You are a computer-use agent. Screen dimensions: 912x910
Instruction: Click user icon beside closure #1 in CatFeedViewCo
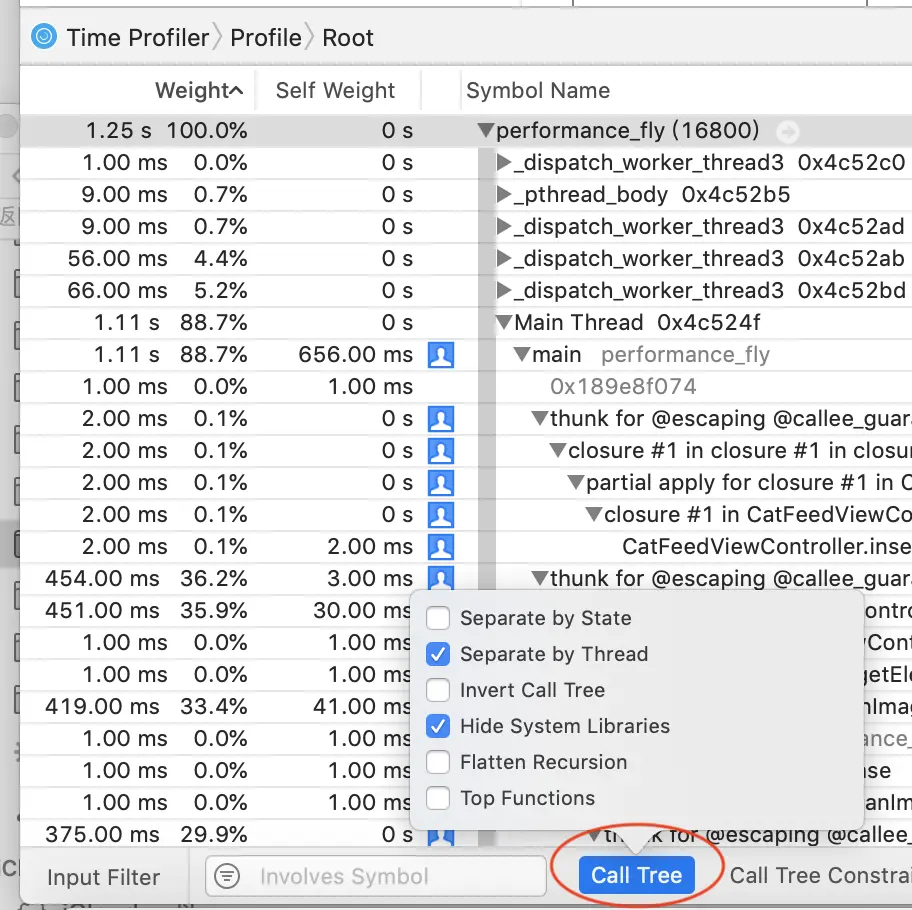441,515
